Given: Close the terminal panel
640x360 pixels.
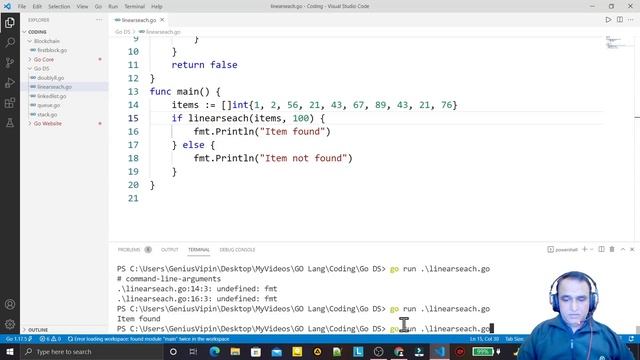Looking at the screenshot, I should click(x=632, y=249).
